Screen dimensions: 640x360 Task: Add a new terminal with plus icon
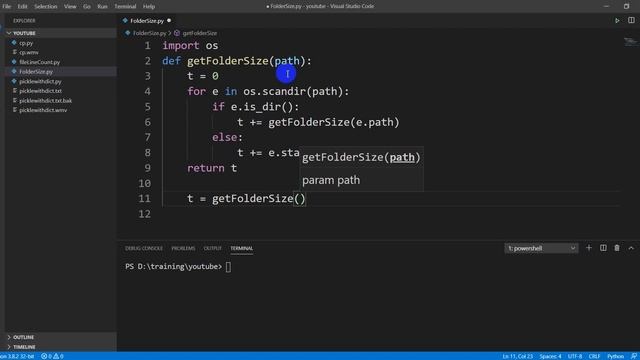589,248
